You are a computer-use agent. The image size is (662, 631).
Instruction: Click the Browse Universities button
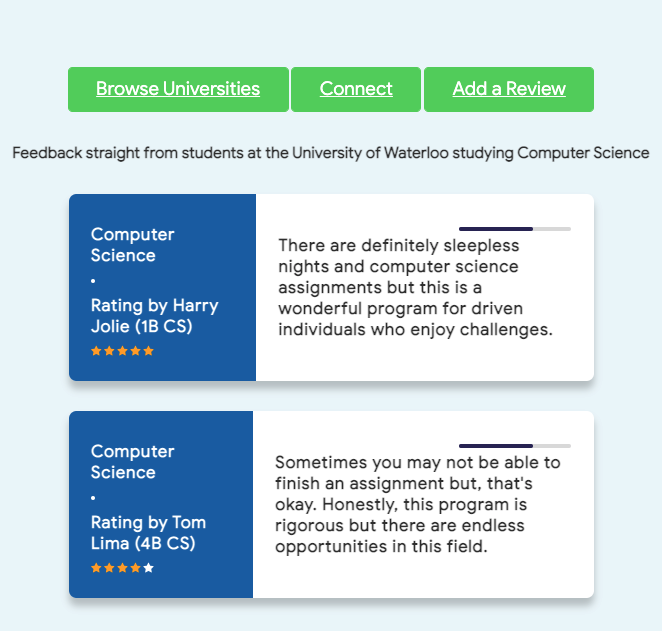[178, 89]
